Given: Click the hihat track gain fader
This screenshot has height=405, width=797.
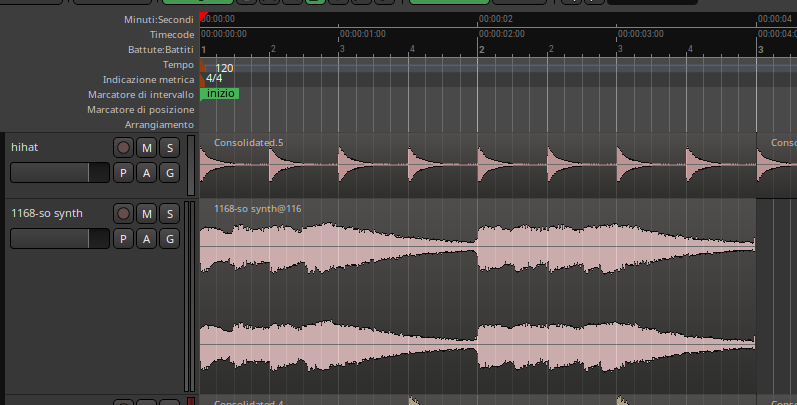Looking at the screenshot, I should tap(60, 173).
